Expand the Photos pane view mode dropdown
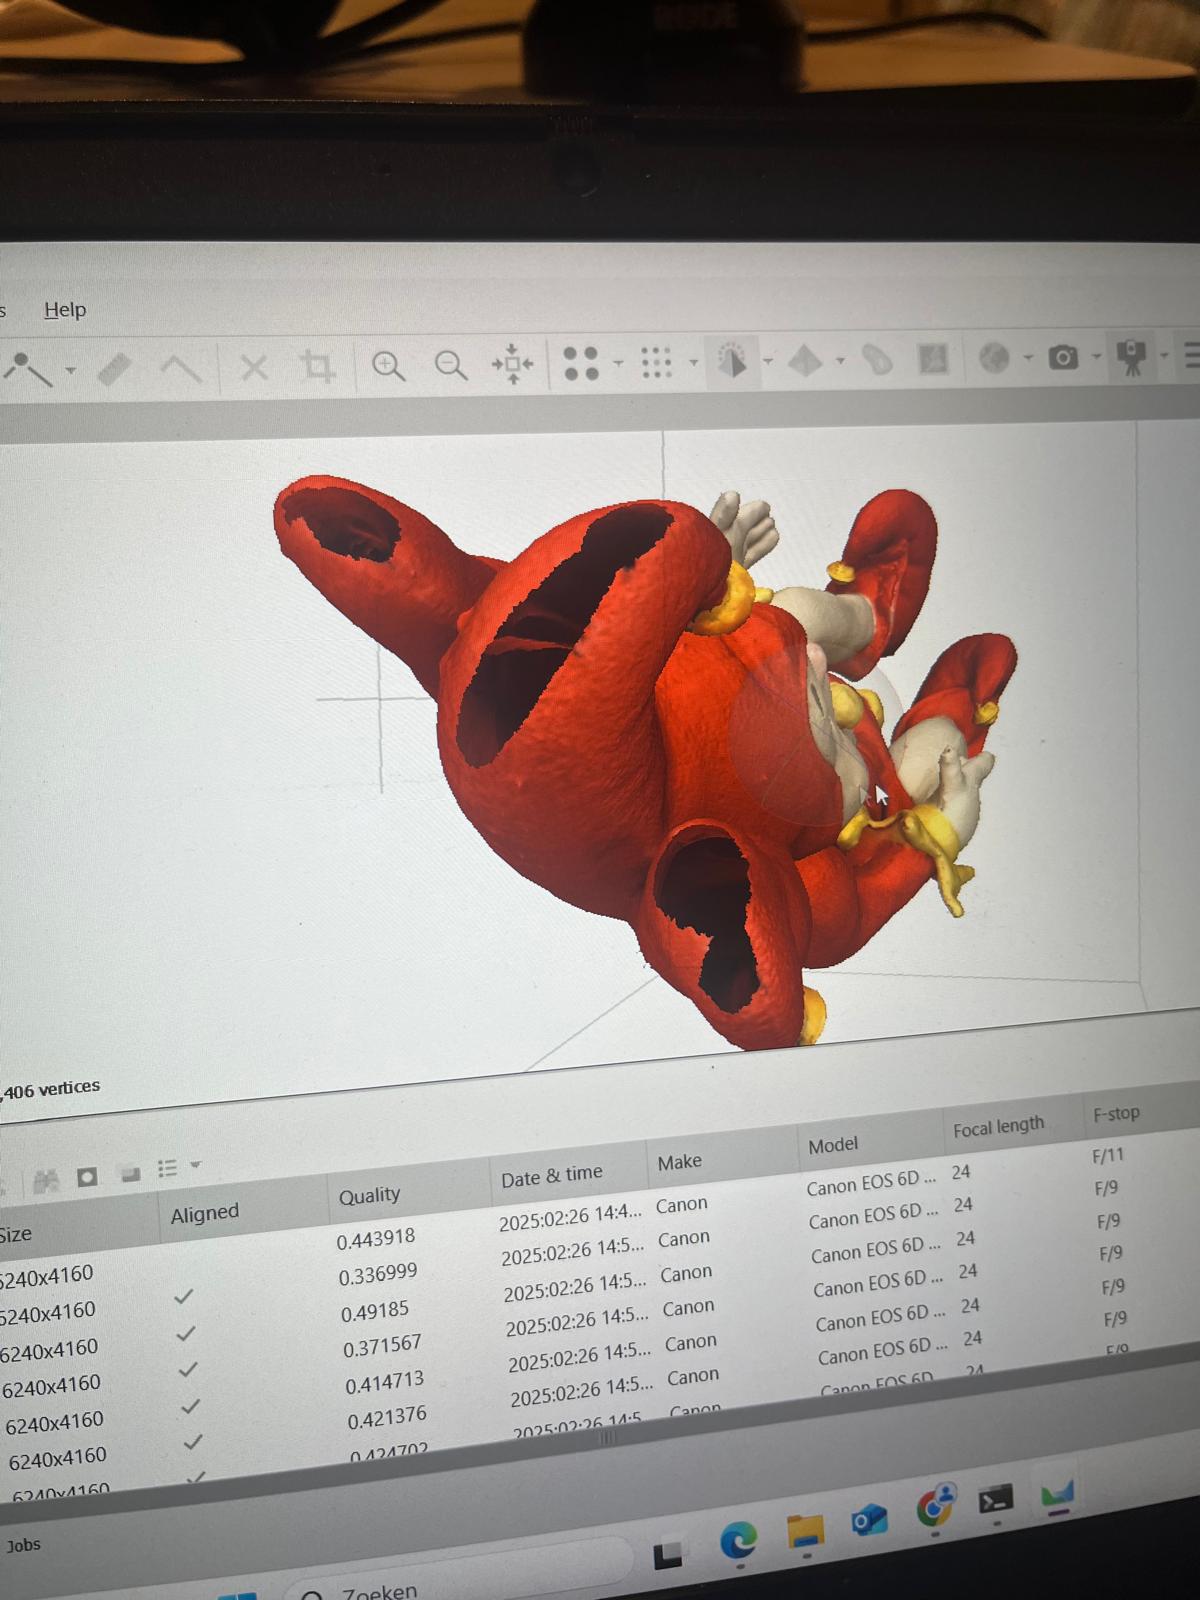The image size is (1200, 1600). pyautogui.click(x=196, y=1165)
